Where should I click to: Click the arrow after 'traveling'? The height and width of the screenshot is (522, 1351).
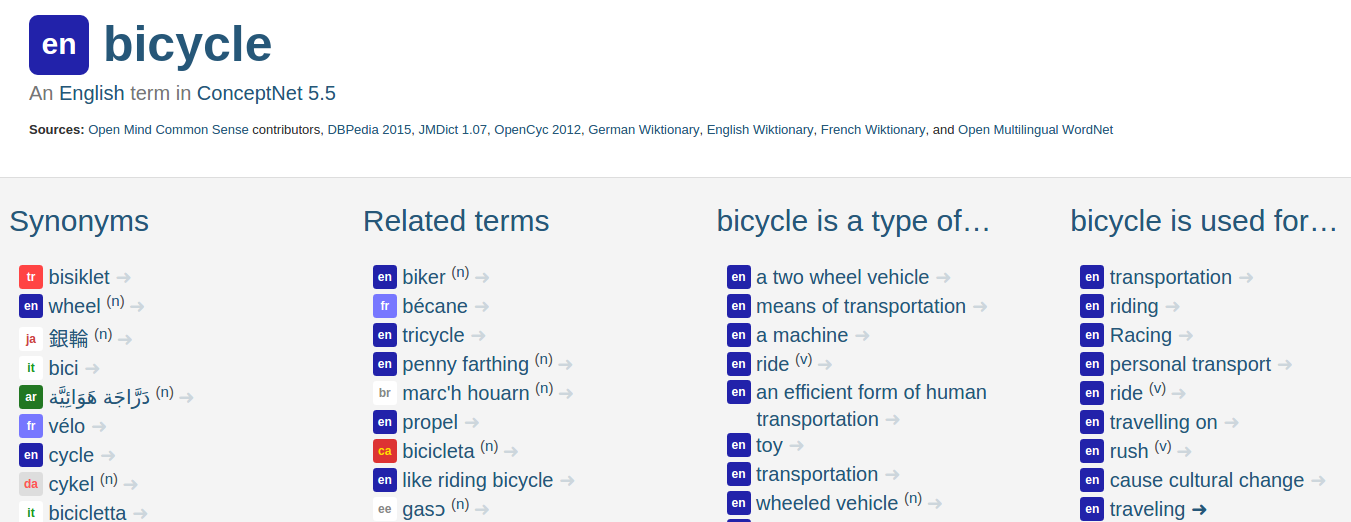tap(1200, 509)
